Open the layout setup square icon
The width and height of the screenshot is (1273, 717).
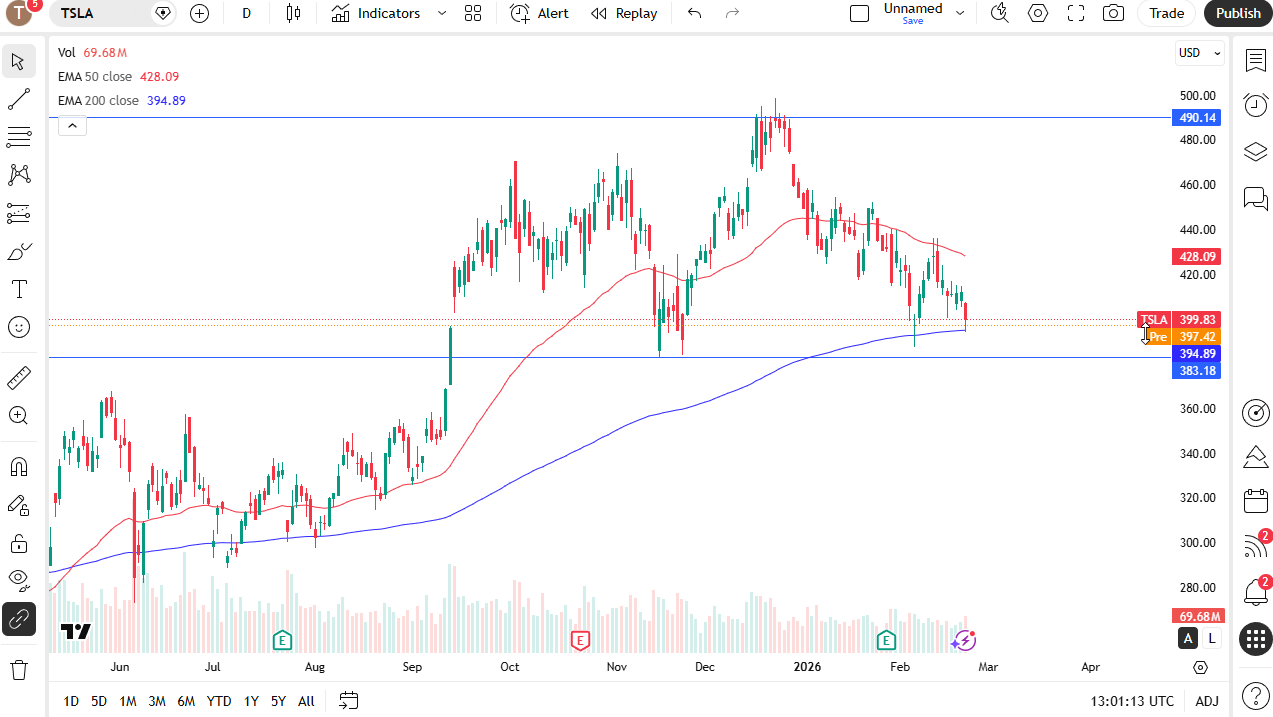[859, 13]
